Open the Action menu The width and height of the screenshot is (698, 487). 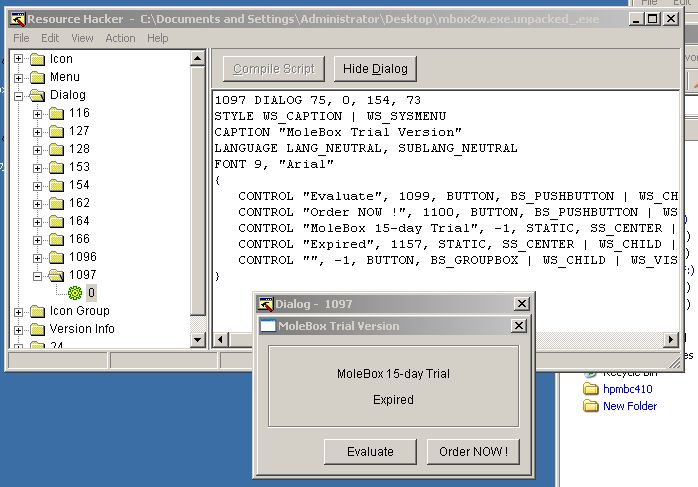point(120,38)
